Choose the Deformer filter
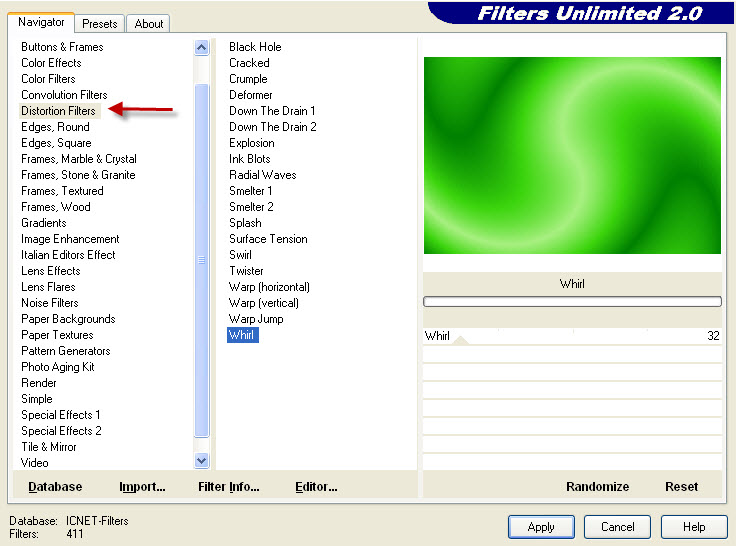This screenshot has height=546, width=736. [251, 95]
